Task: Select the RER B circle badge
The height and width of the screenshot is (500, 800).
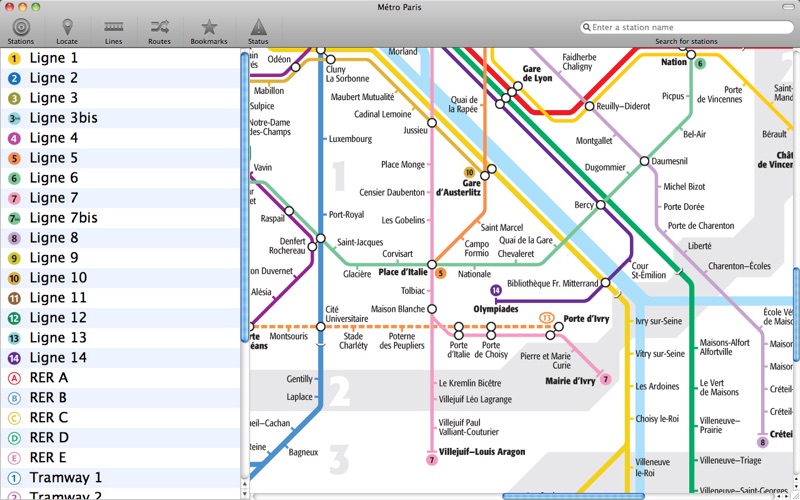Action: click(x=14, y=398)
